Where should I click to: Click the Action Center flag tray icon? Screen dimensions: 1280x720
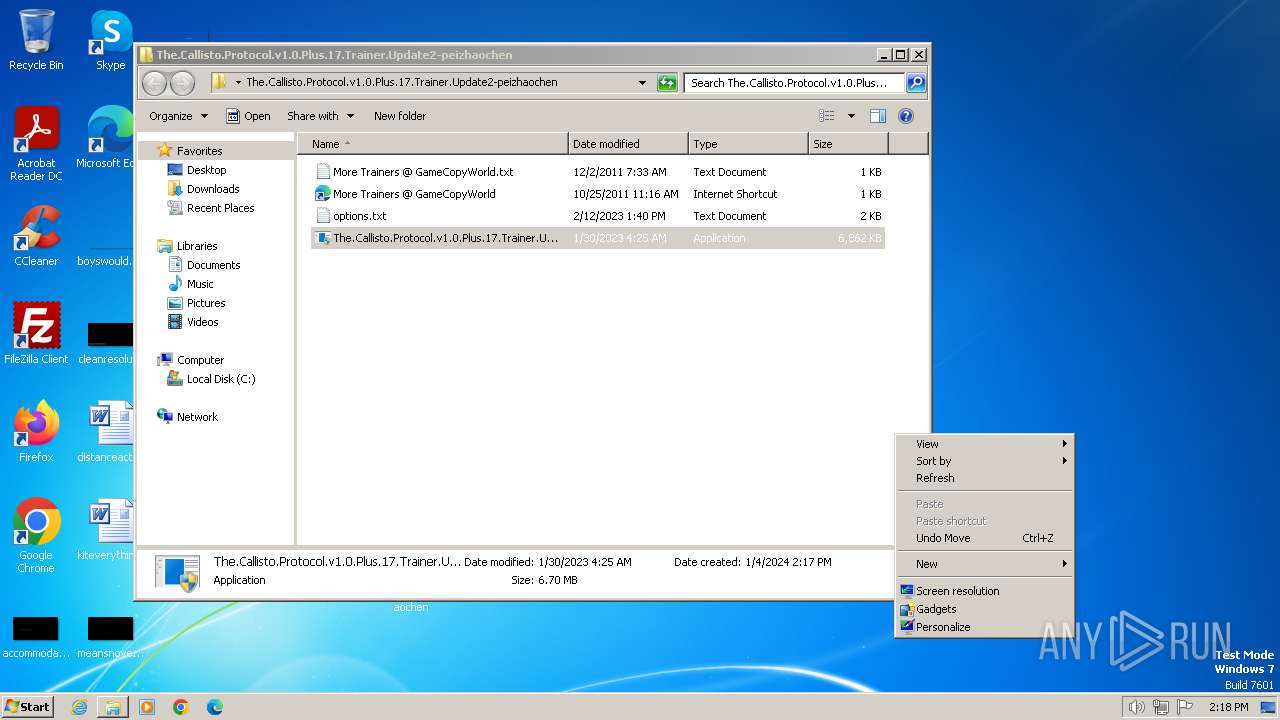[1185, 707]
